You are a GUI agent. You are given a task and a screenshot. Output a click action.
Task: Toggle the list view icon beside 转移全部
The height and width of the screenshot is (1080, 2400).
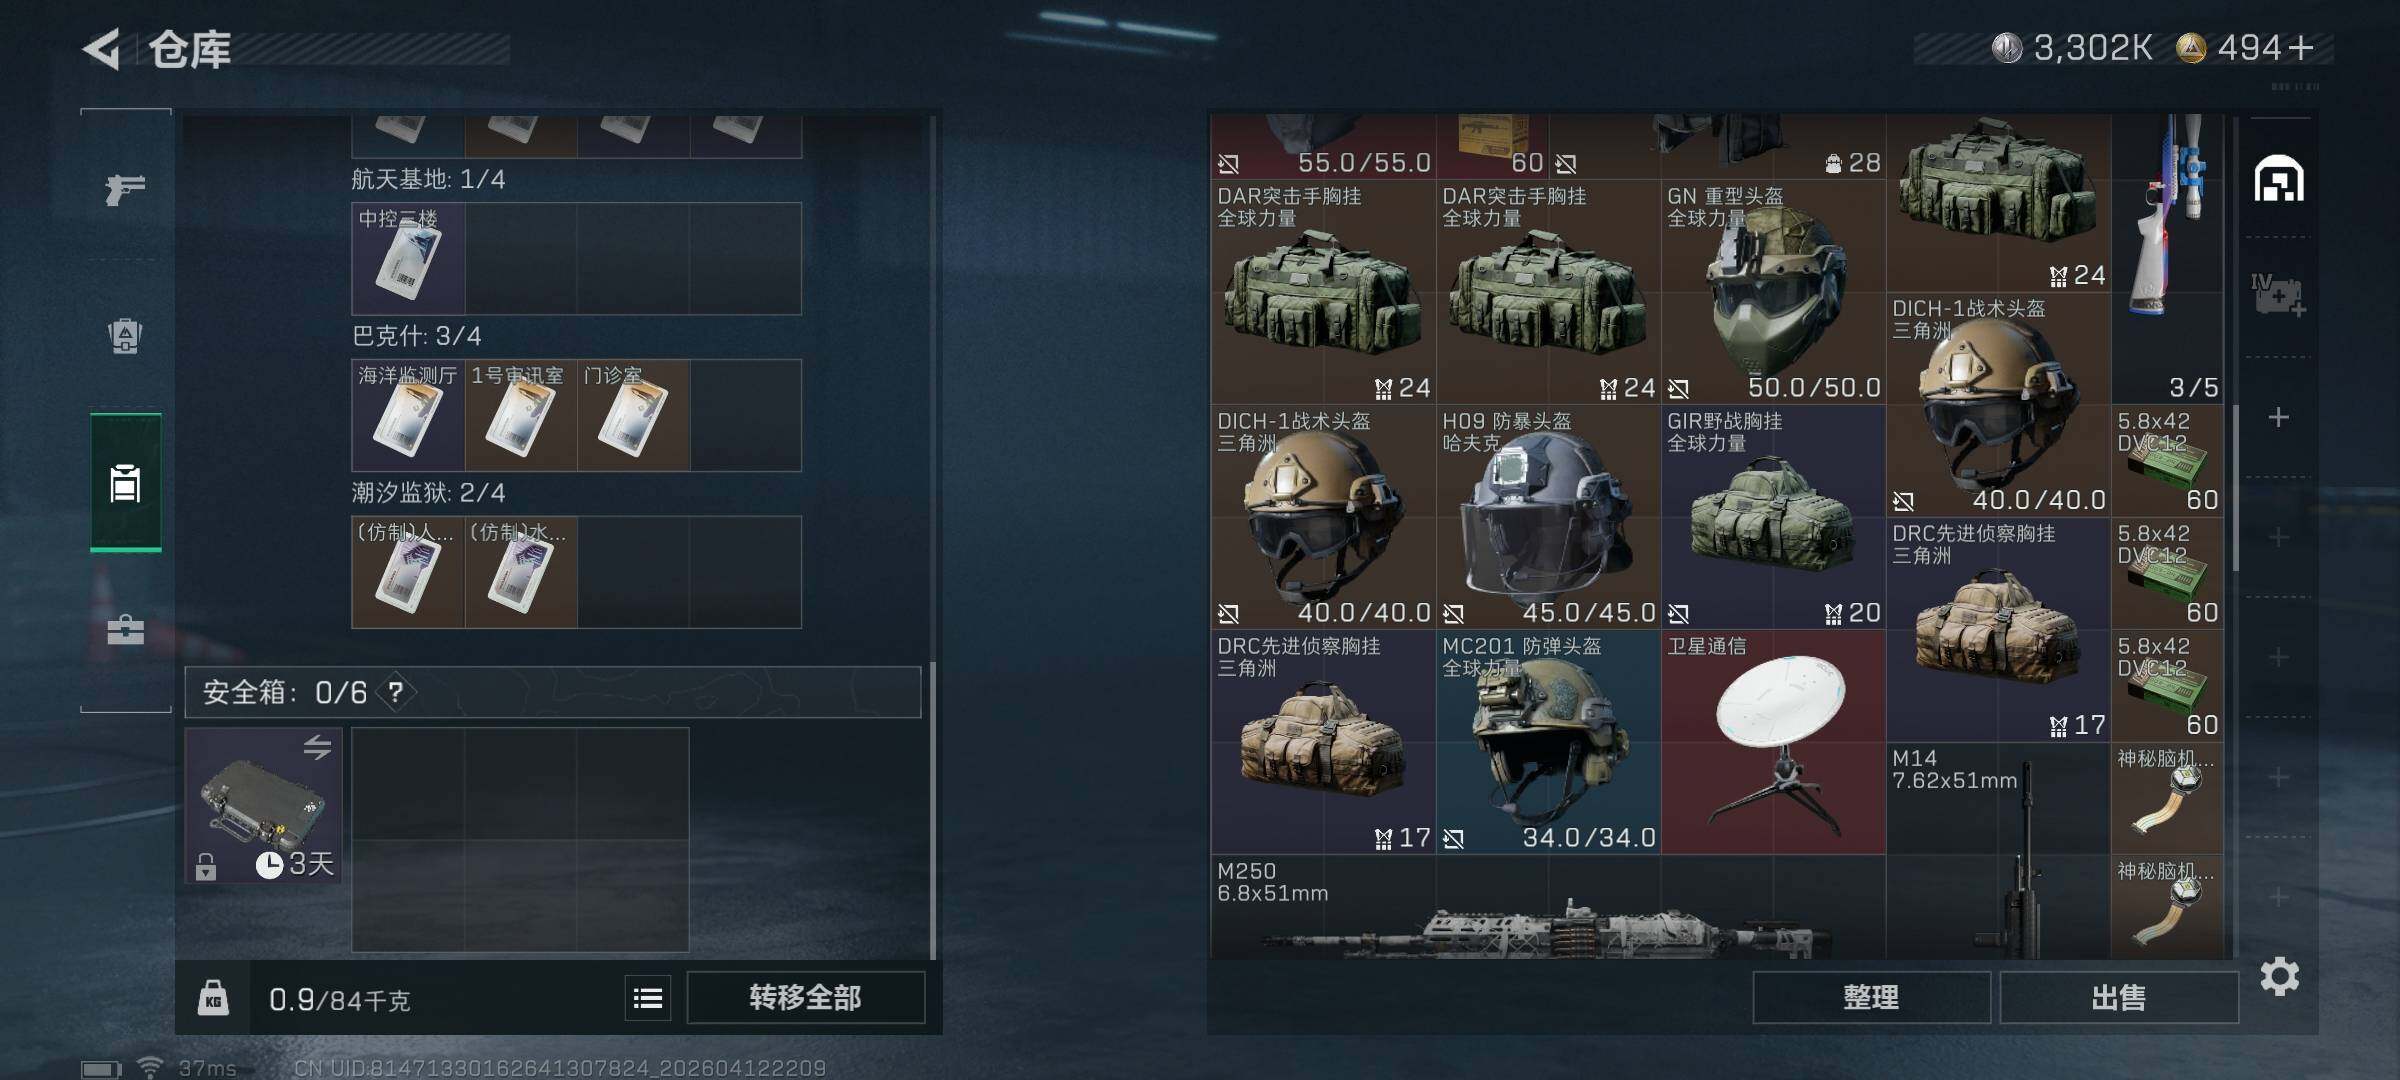click(648, 998)
